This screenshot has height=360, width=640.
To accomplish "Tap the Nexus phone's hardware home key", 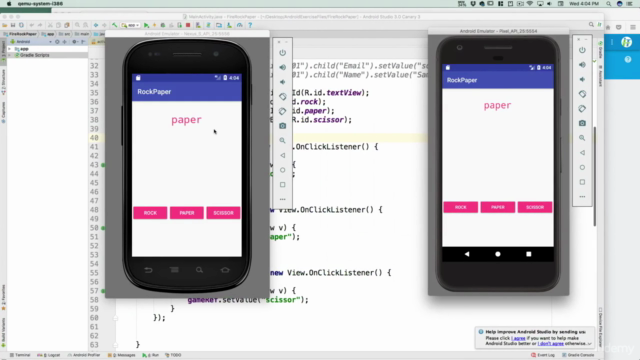I will (x=225, y=270).
